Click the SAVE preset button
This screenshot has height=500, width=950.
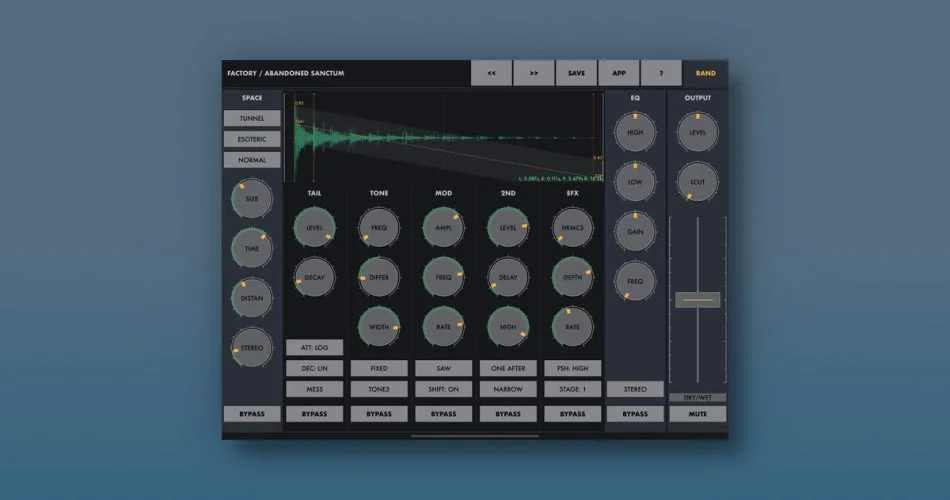(x=576, y=73)
